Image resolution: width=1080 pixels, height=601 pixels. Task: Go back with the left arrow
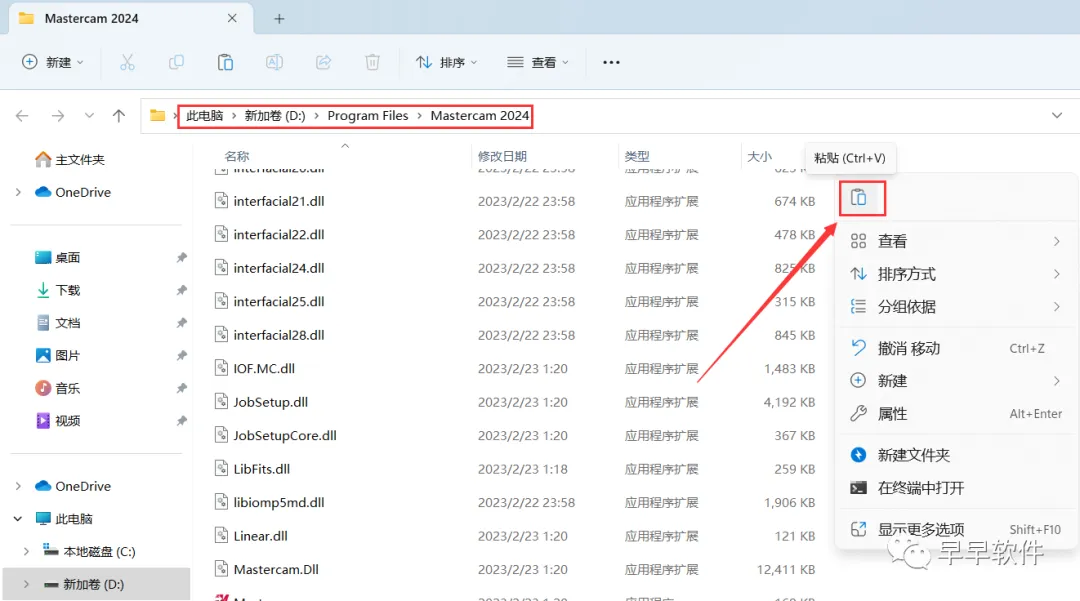click(x=22, y=116)
